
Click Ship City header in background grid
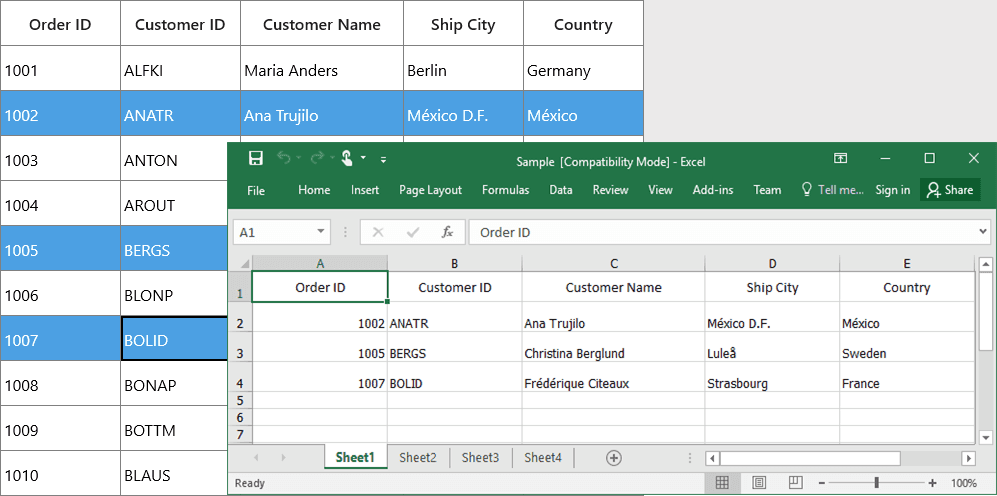point(463,25)
